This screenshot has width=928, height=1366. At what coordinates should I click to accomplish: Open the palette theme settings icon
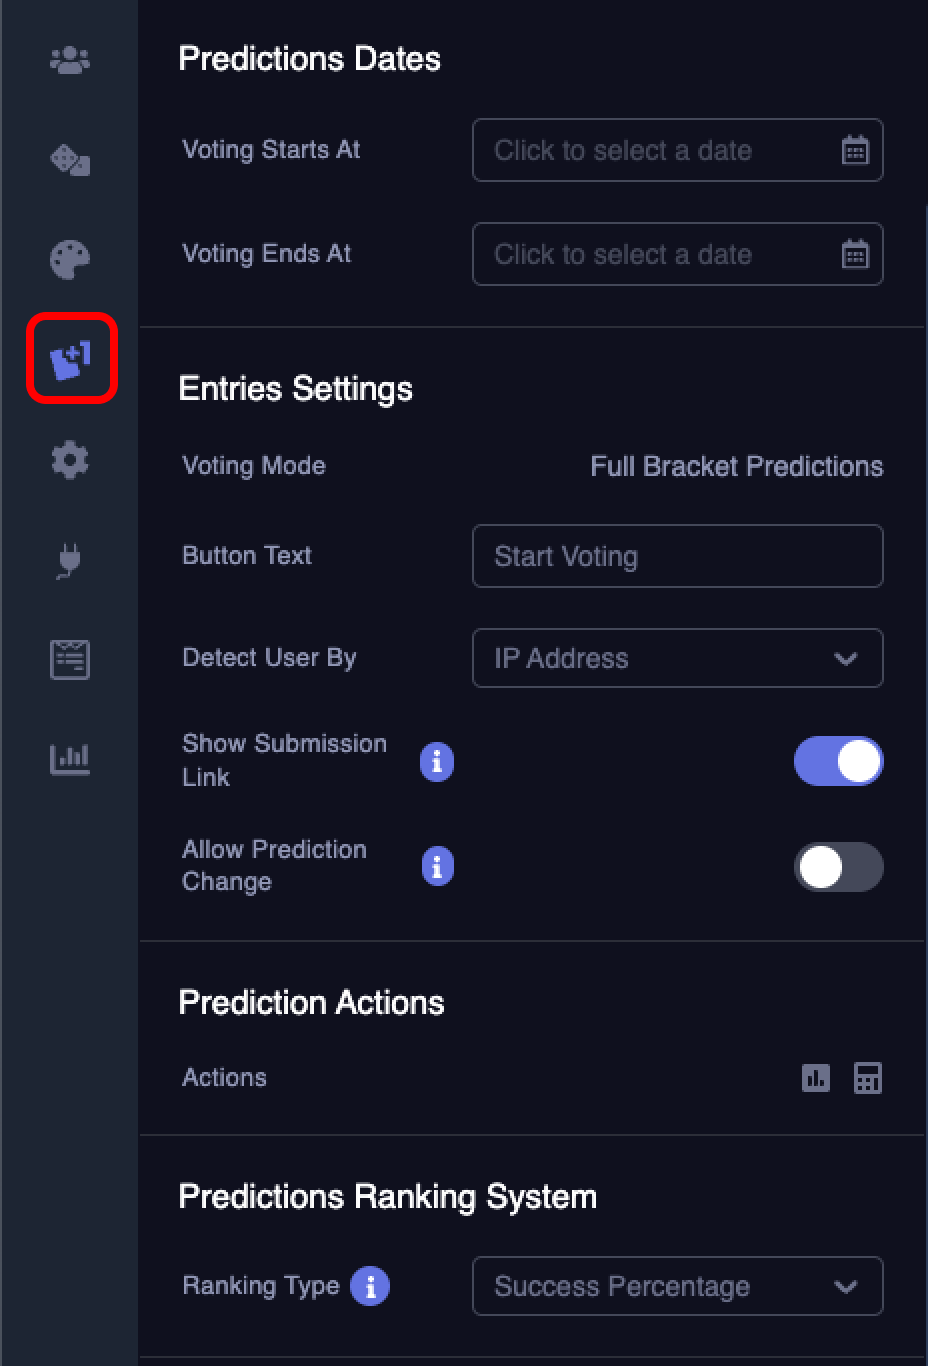pyautogui.click(x=70, y=260)
